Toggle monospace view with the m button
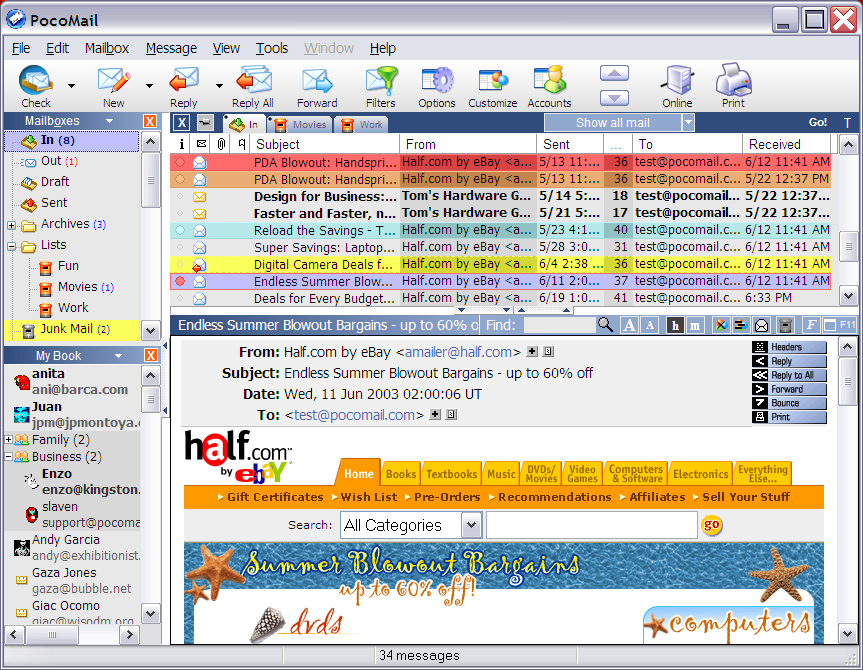The width and height of the screenshot is (863, 670). click(695, 325)
